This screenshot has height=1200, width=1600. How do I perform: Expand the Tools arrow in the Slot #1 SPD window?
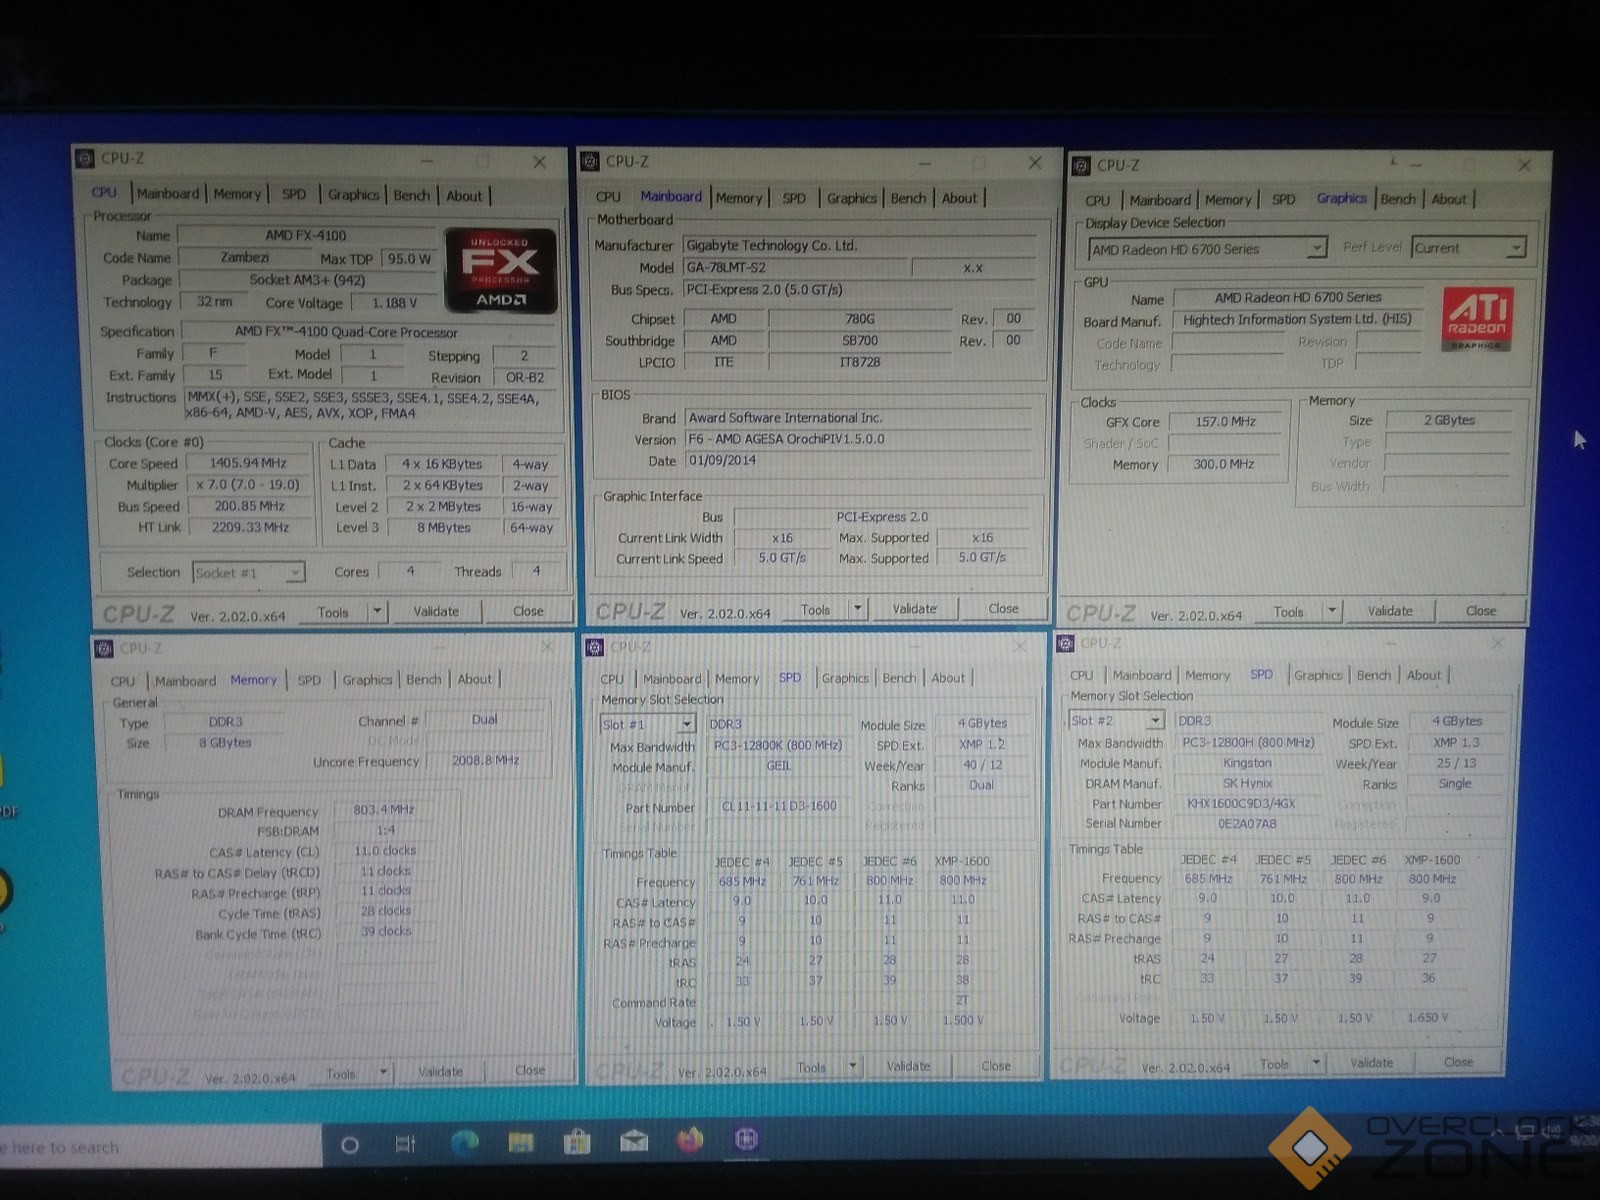(x=853, y=1067)
